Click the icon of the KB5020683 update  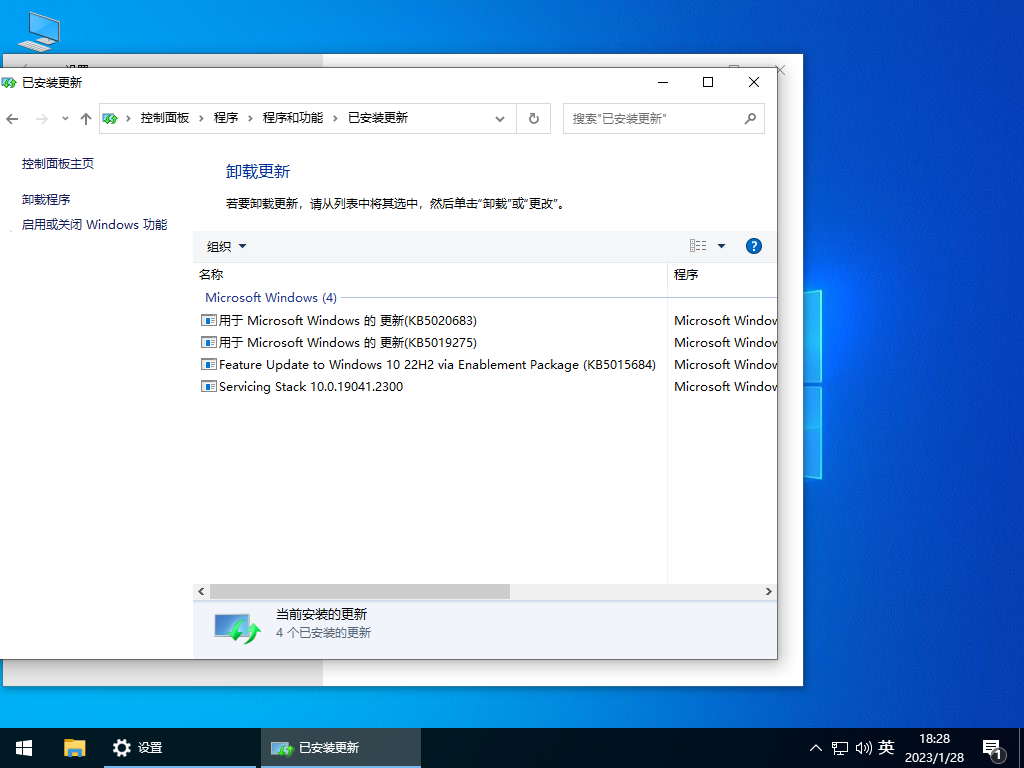point(208,321)
